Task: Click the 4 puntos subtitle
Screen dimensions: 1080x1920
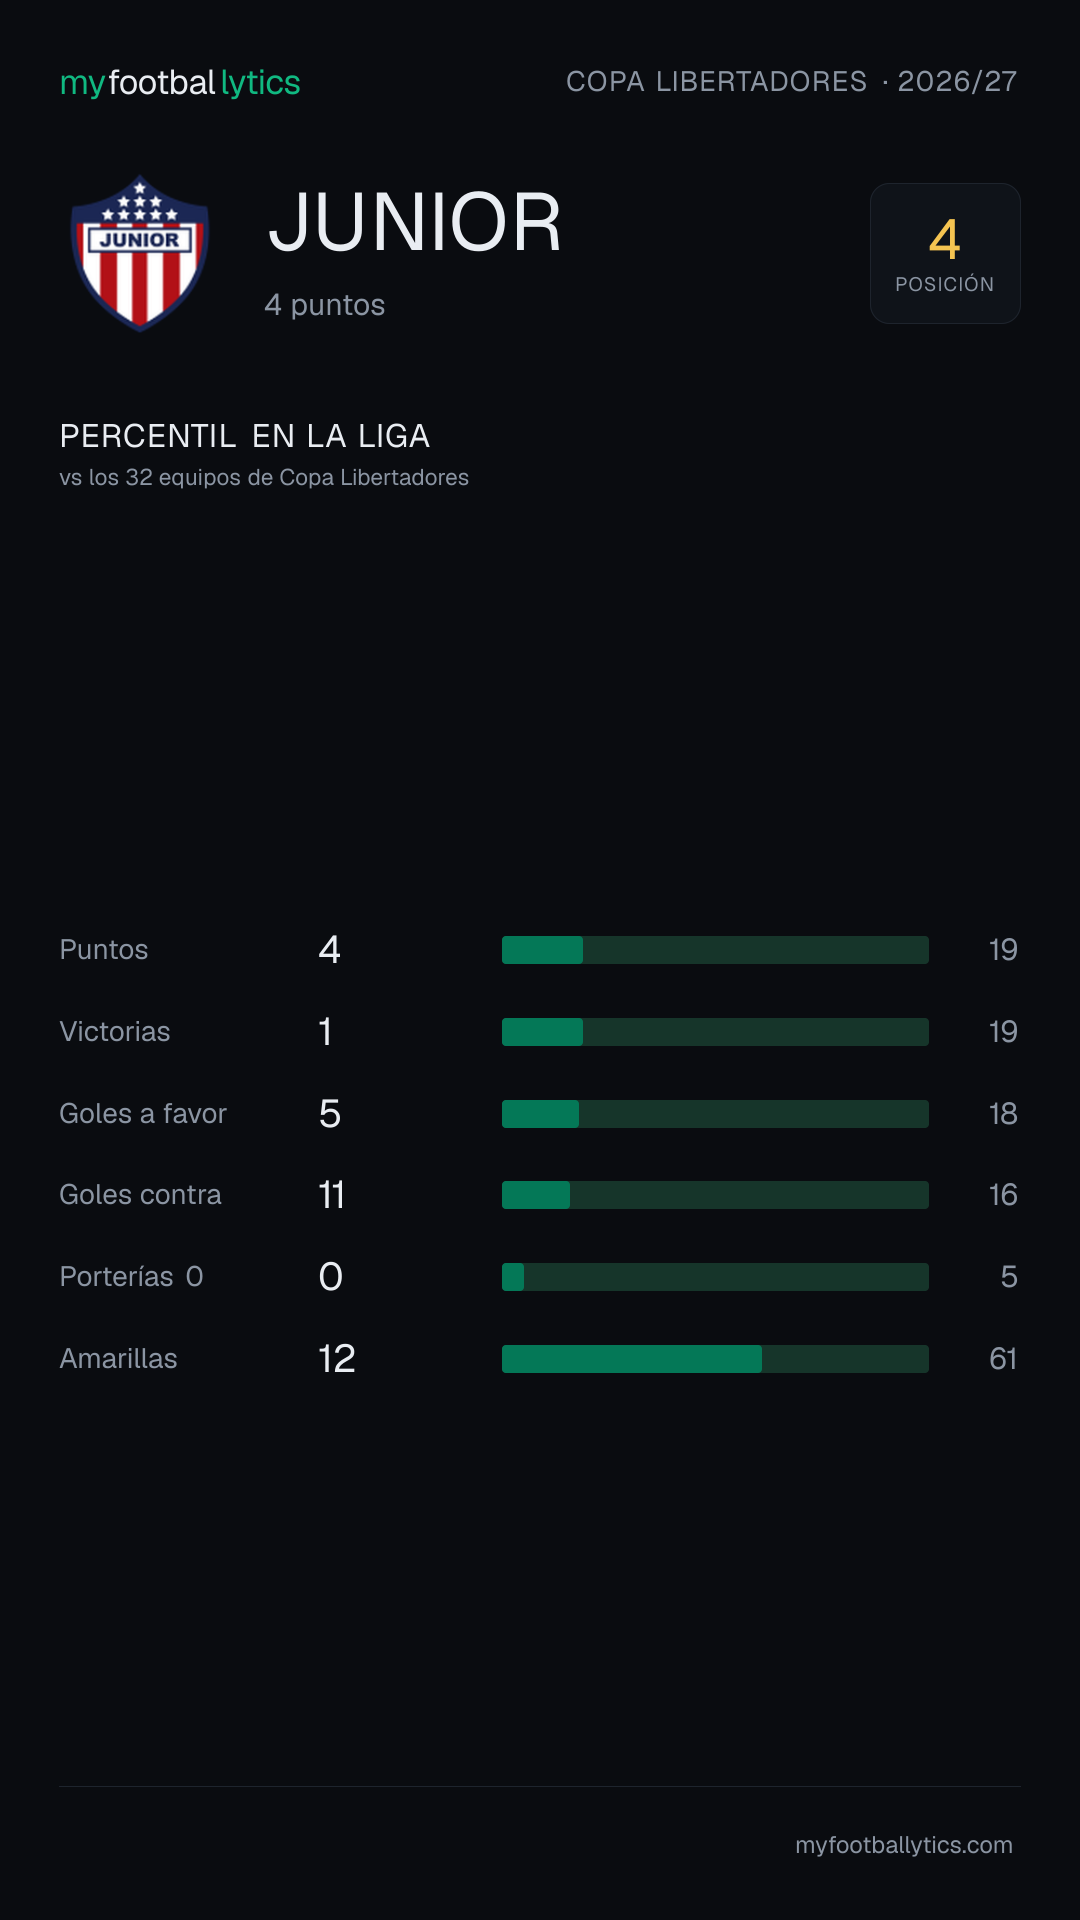Action: (325, 305)
